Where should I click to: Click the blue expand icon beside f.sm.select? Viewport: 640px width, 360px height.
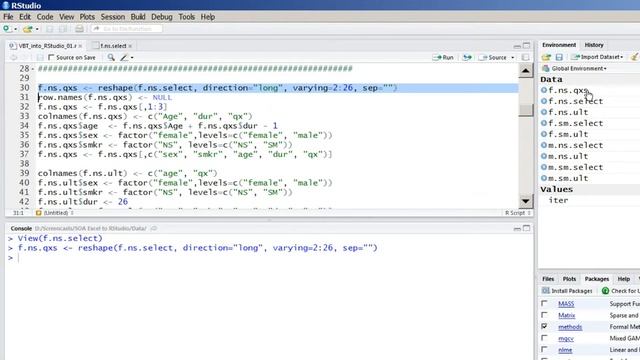click(x=544, y=123)
